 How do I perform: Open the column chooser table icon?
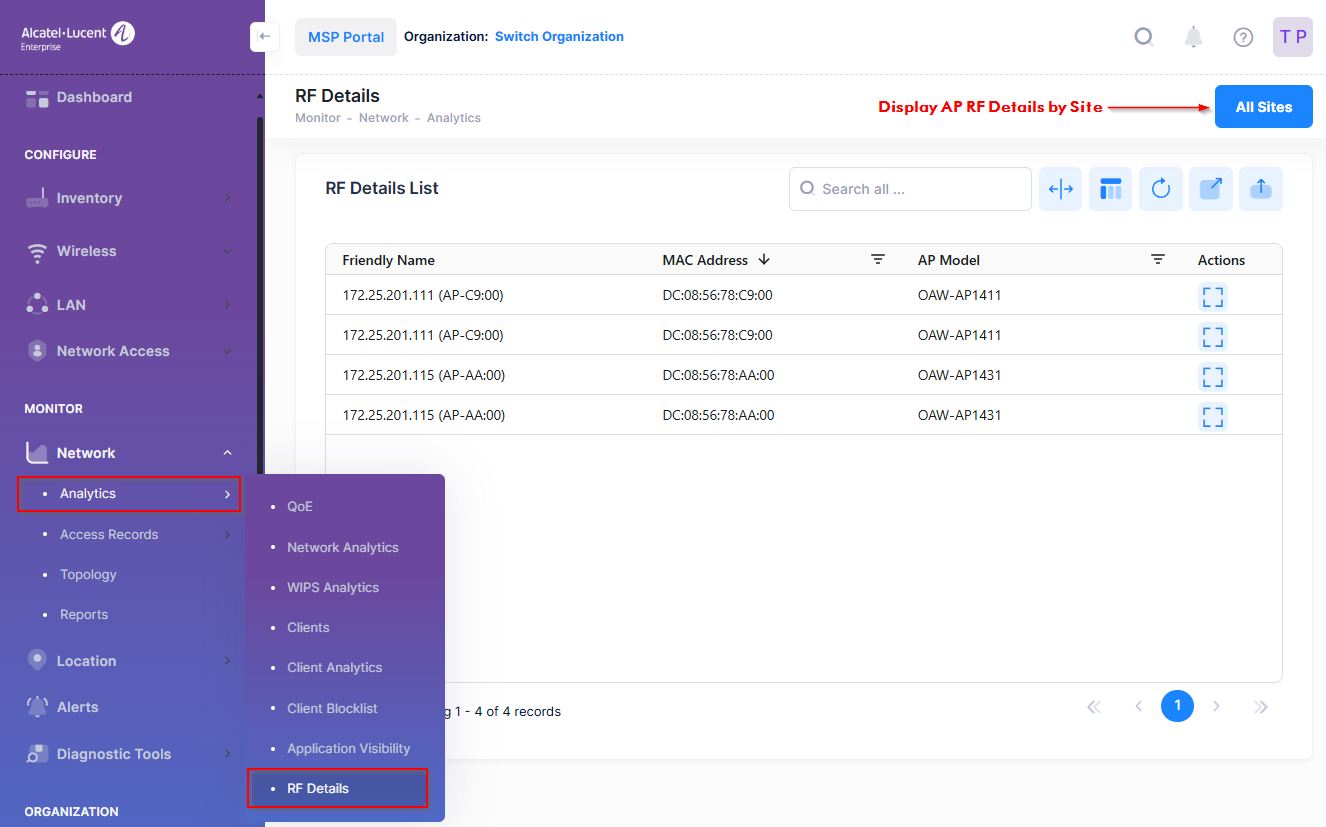coord(1110,189)
